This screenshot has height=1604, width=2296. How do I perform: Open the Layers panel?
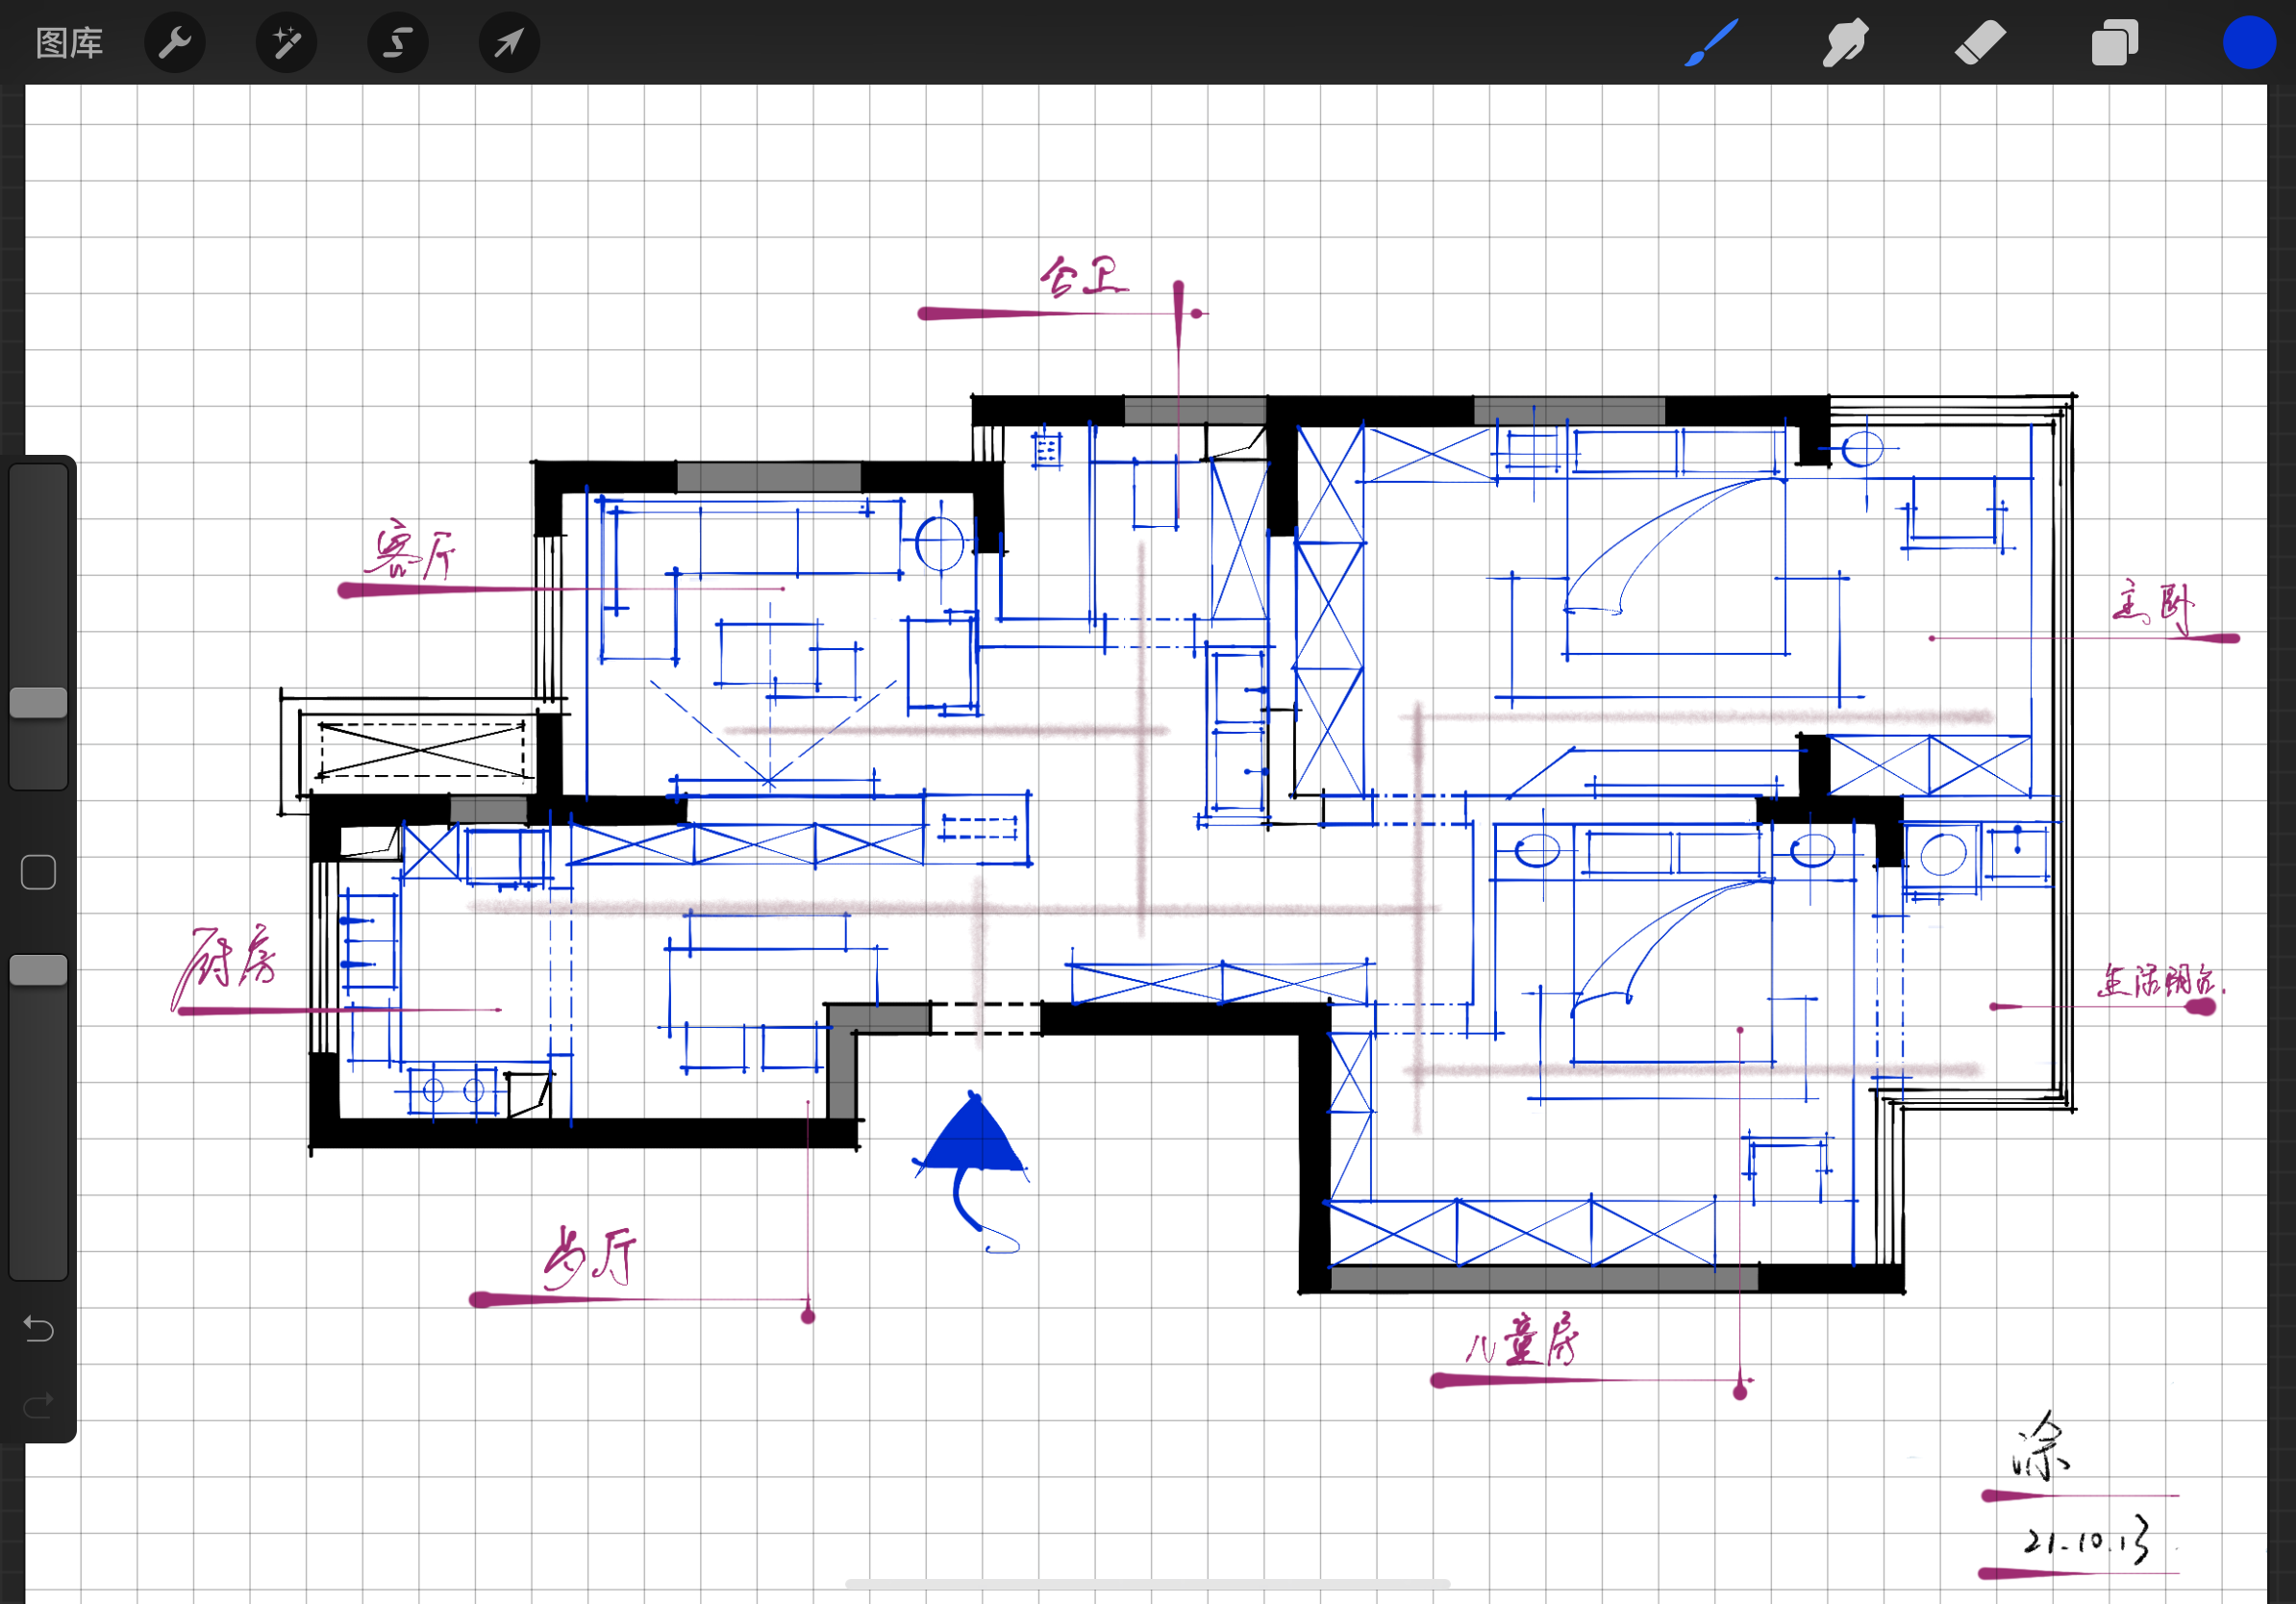2114,43
